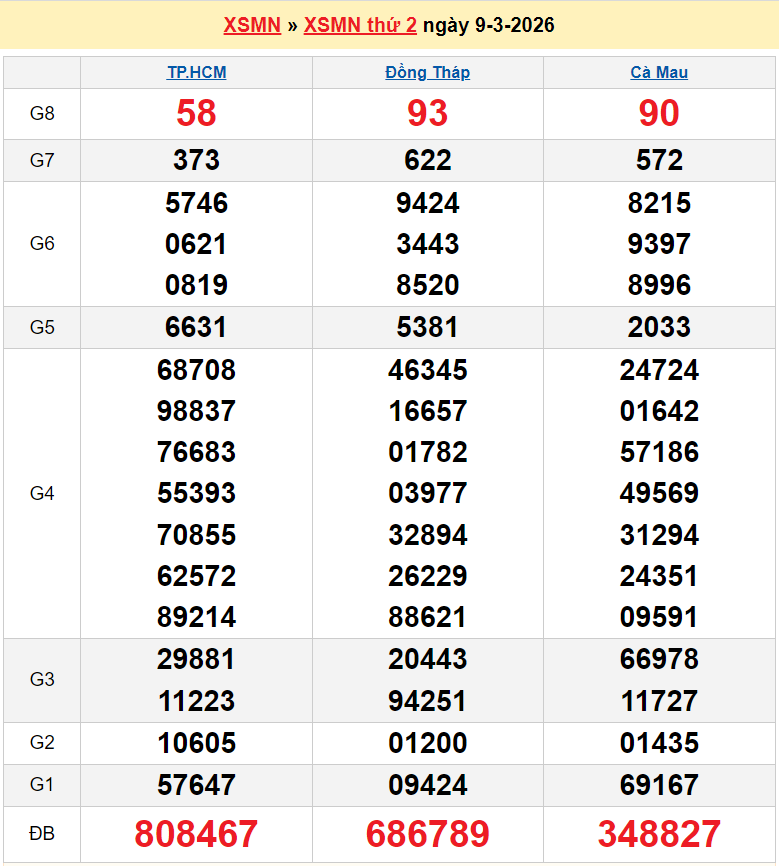Click the 'XSMN thứ 2' header link
Image resolution: width=779 pixels, height=866 pixels.
point(360,25)
